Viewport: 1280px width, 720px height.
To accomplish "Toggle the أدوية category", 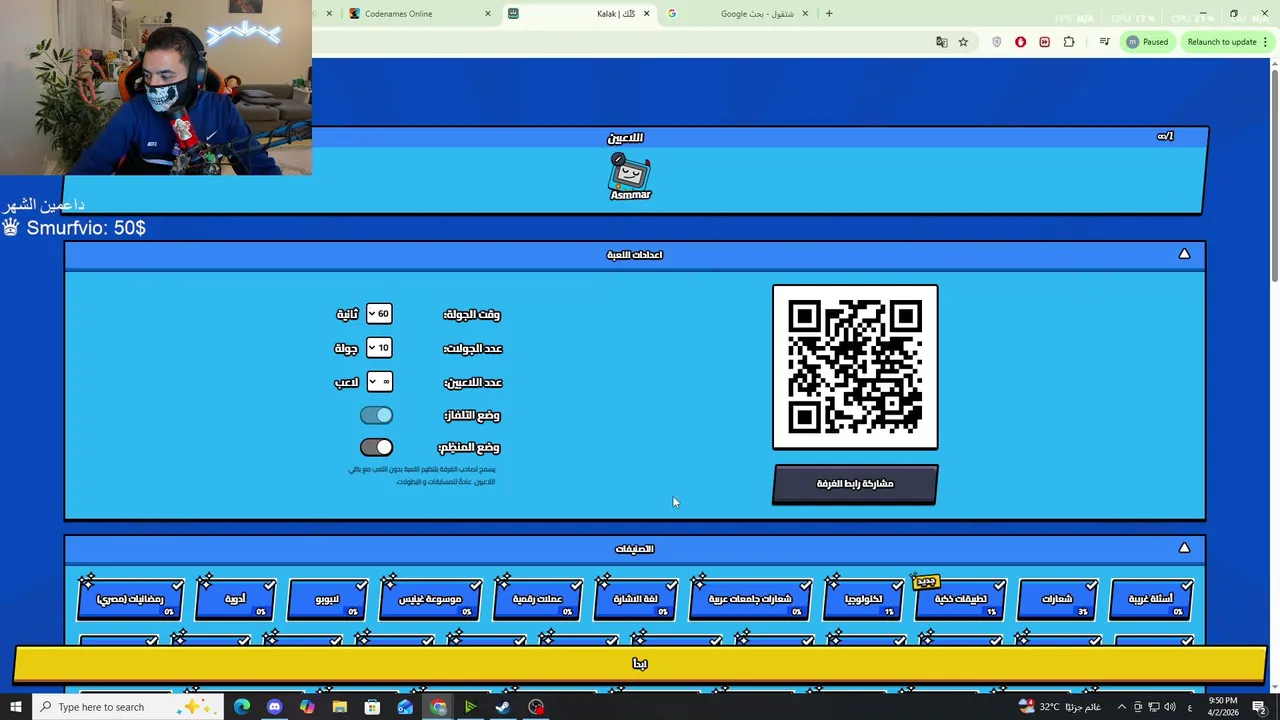I will click(235, 599).
